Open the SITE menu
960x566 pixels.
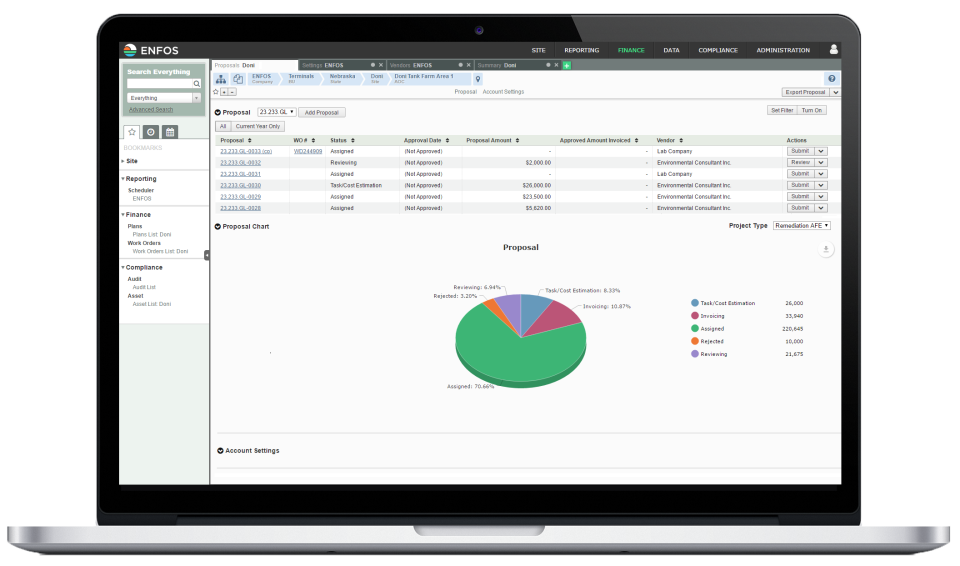(x=539, y=50)
